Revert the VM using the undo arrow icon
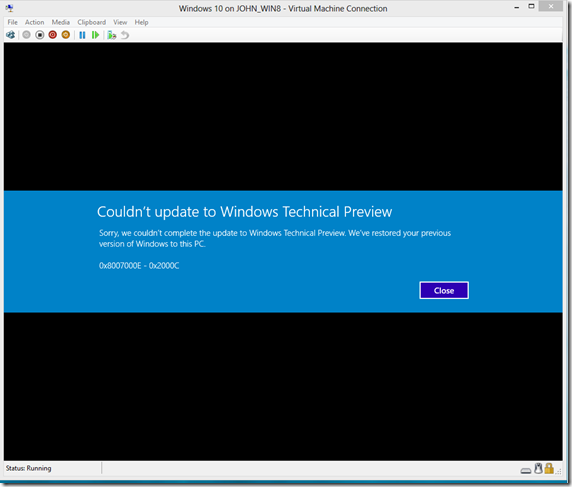Viewport: 572px width, 487px height. (125, 35)
